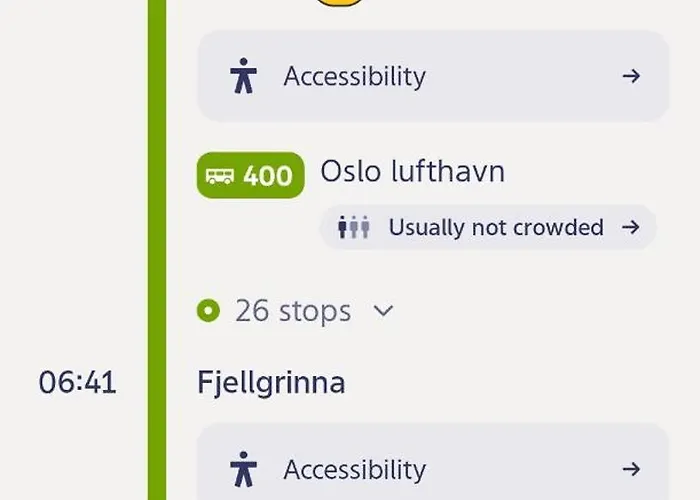The width and height of the screenshot is (700, 500).
Task: Open the Usually not crowded text label
Action: (496, 227)
